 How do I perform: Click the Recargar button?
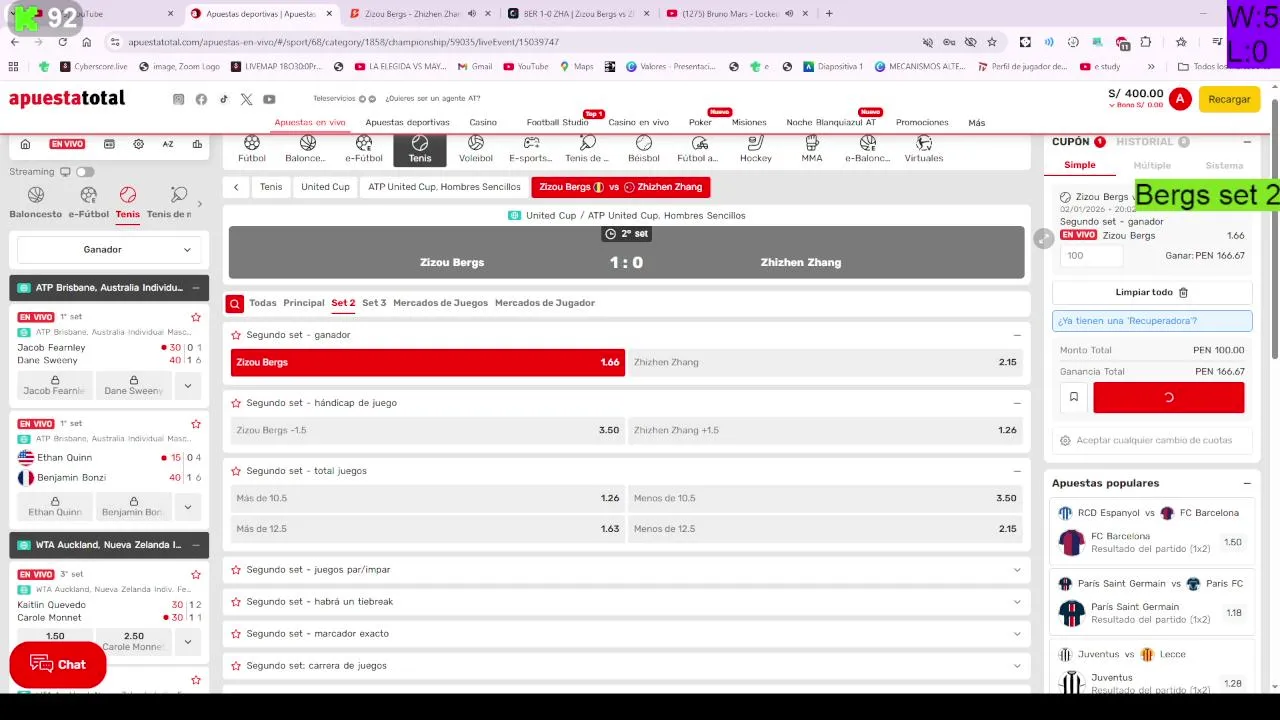click(1229, 99)
